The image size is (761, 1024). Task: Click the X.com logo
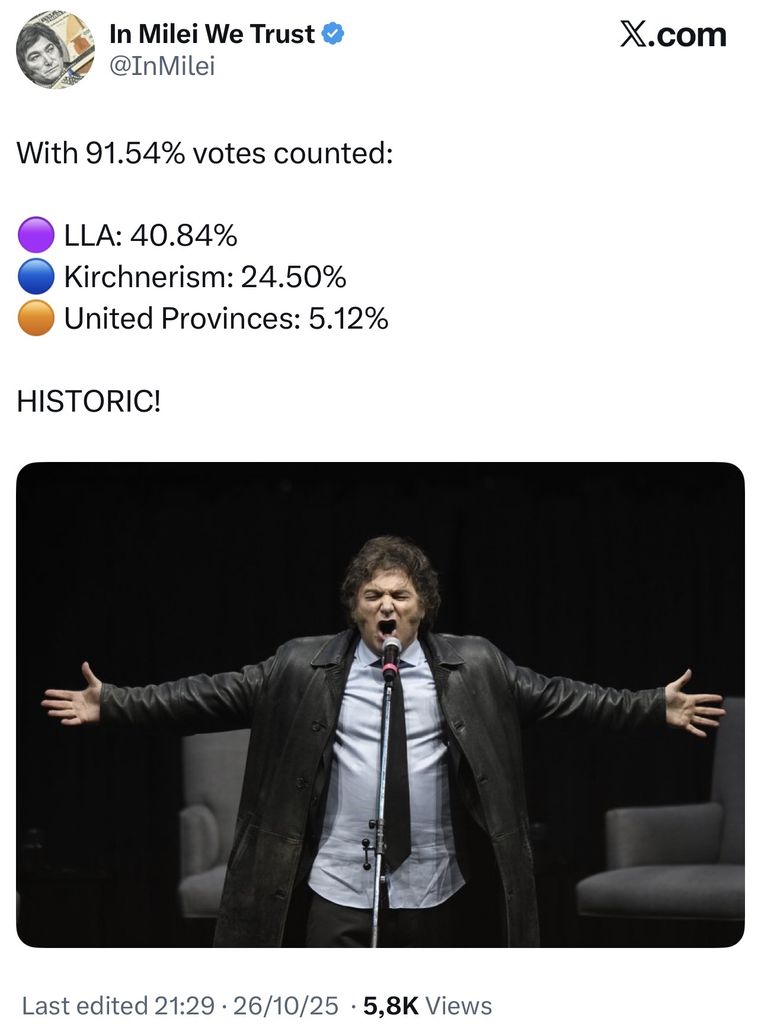tap(672, 35)
